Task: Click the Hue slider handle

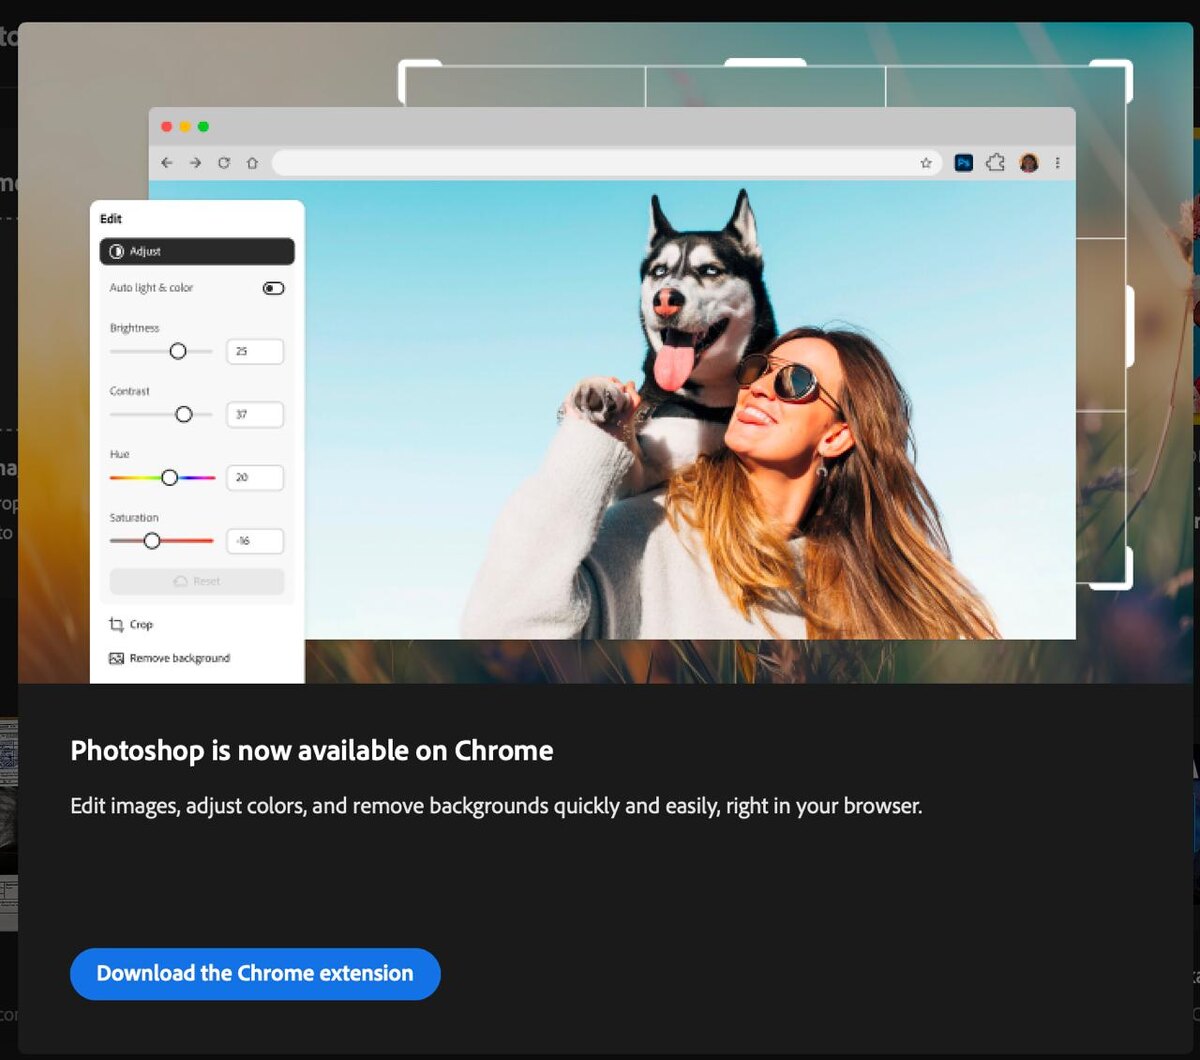Action: point(169,478)
